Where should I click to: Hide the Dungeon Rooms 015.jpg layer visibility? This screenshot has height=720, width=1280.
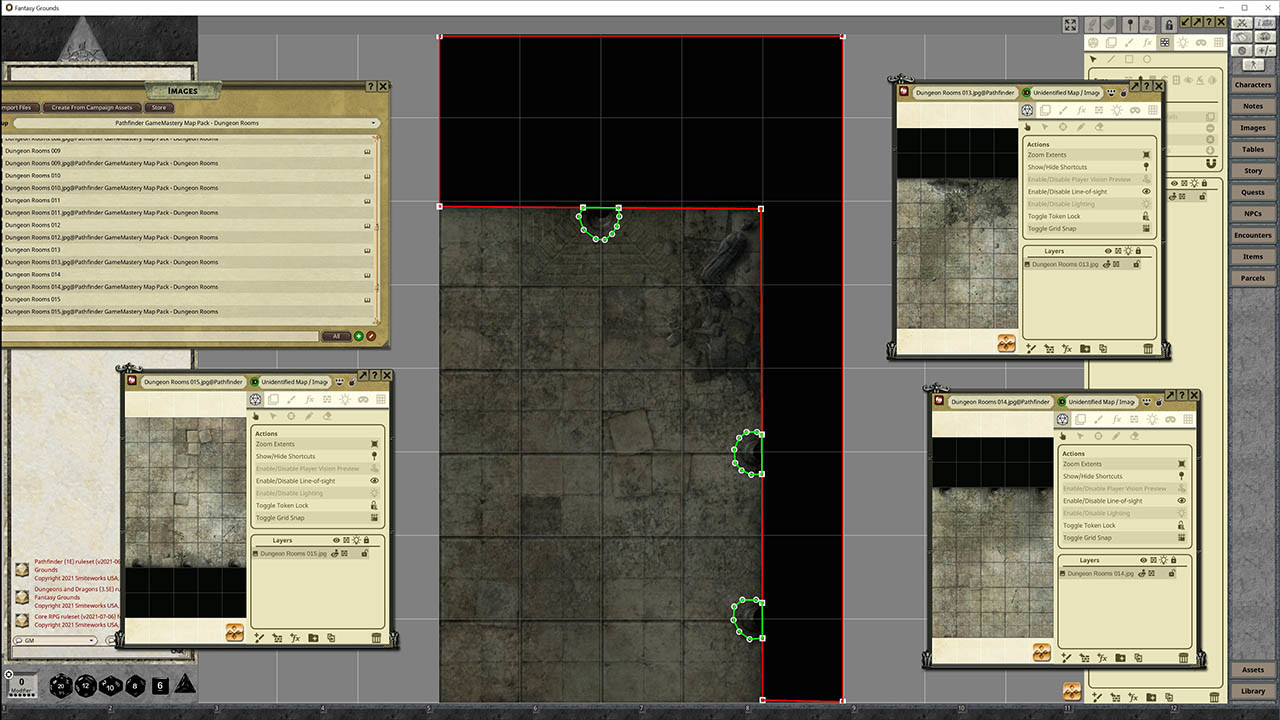pos(335,554)
